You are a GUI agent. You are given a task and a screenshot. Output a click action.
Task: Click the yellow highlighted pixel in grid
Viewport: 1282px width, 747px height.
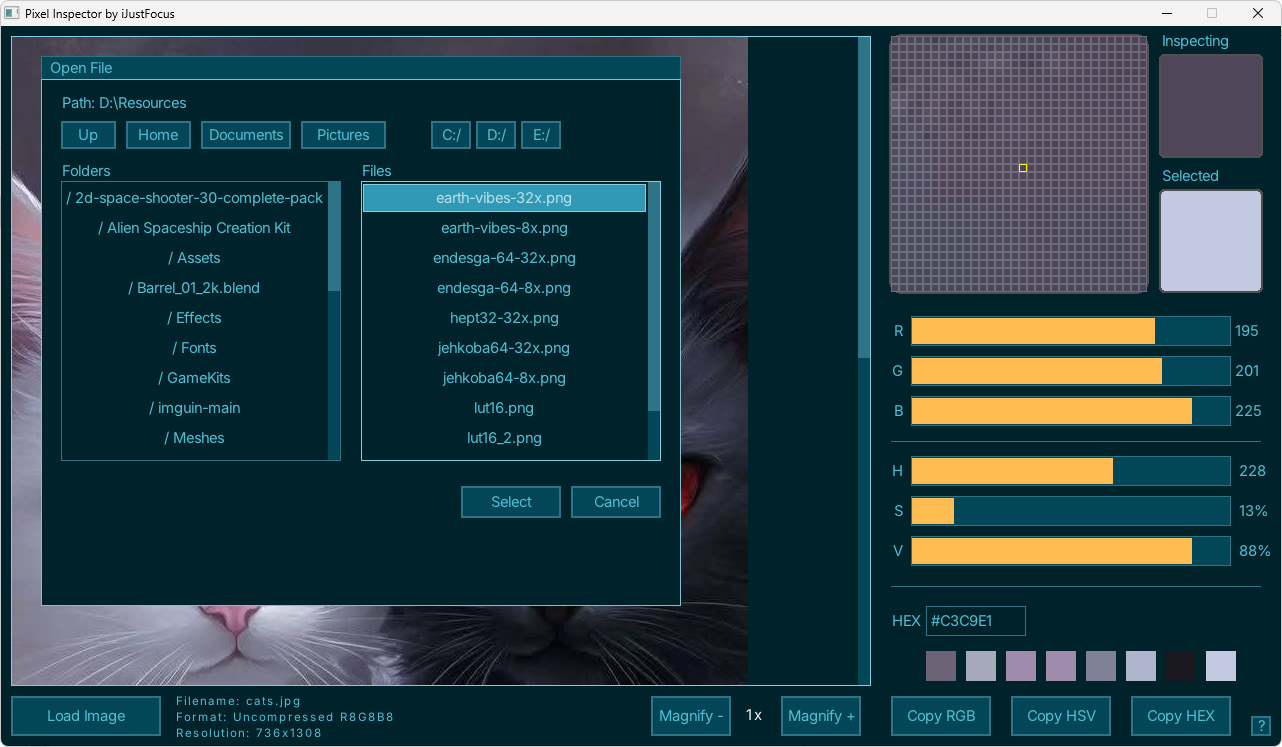coord(1023,168)
